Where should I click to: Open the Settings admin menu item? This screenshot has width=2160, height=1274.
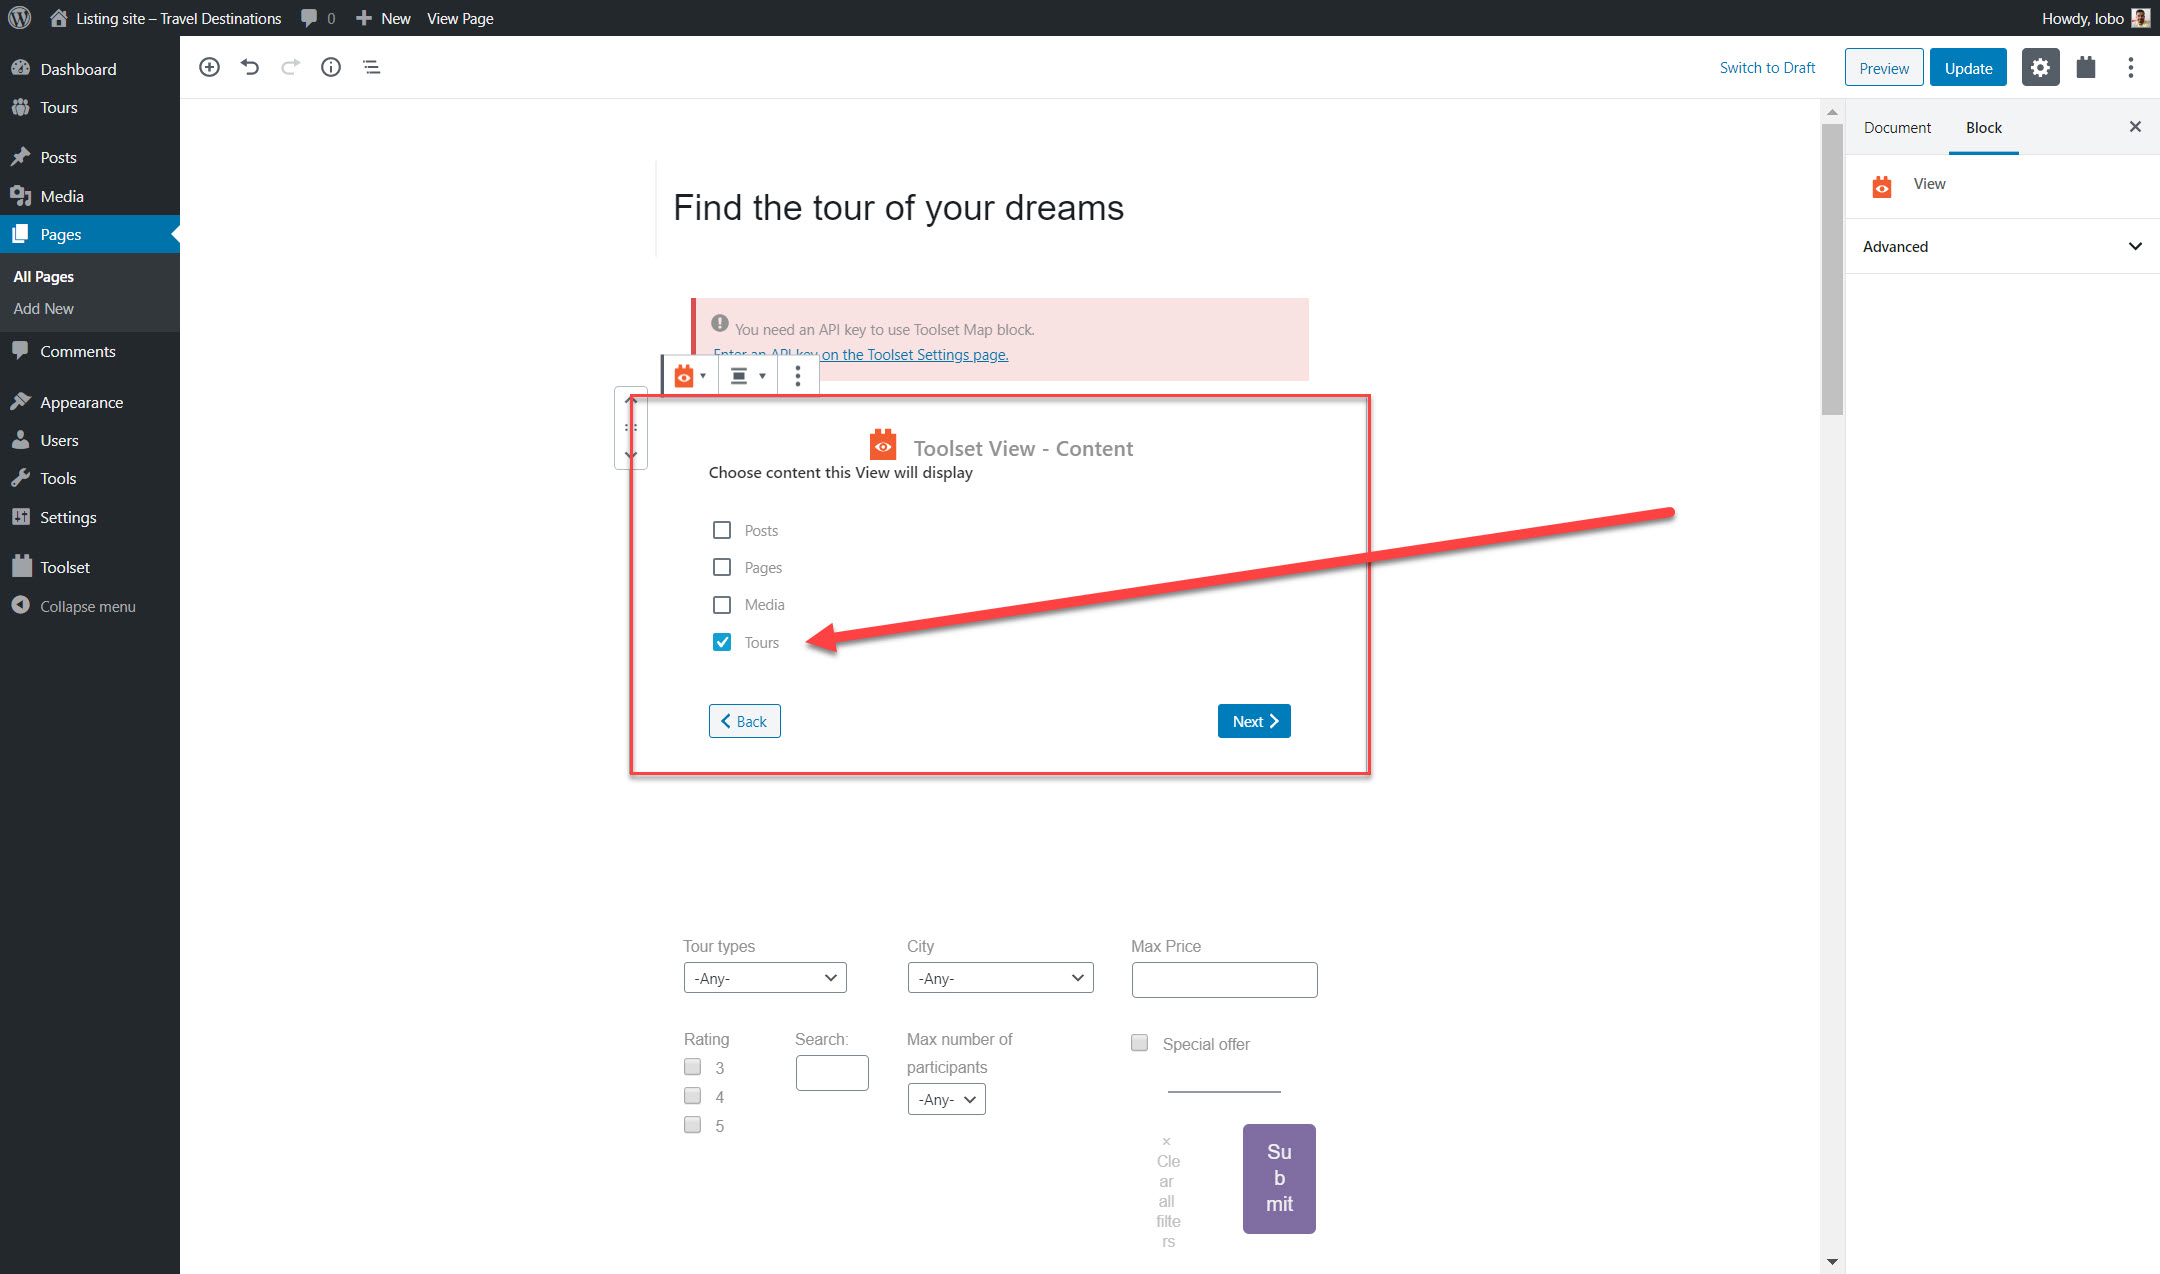[68, 517]
